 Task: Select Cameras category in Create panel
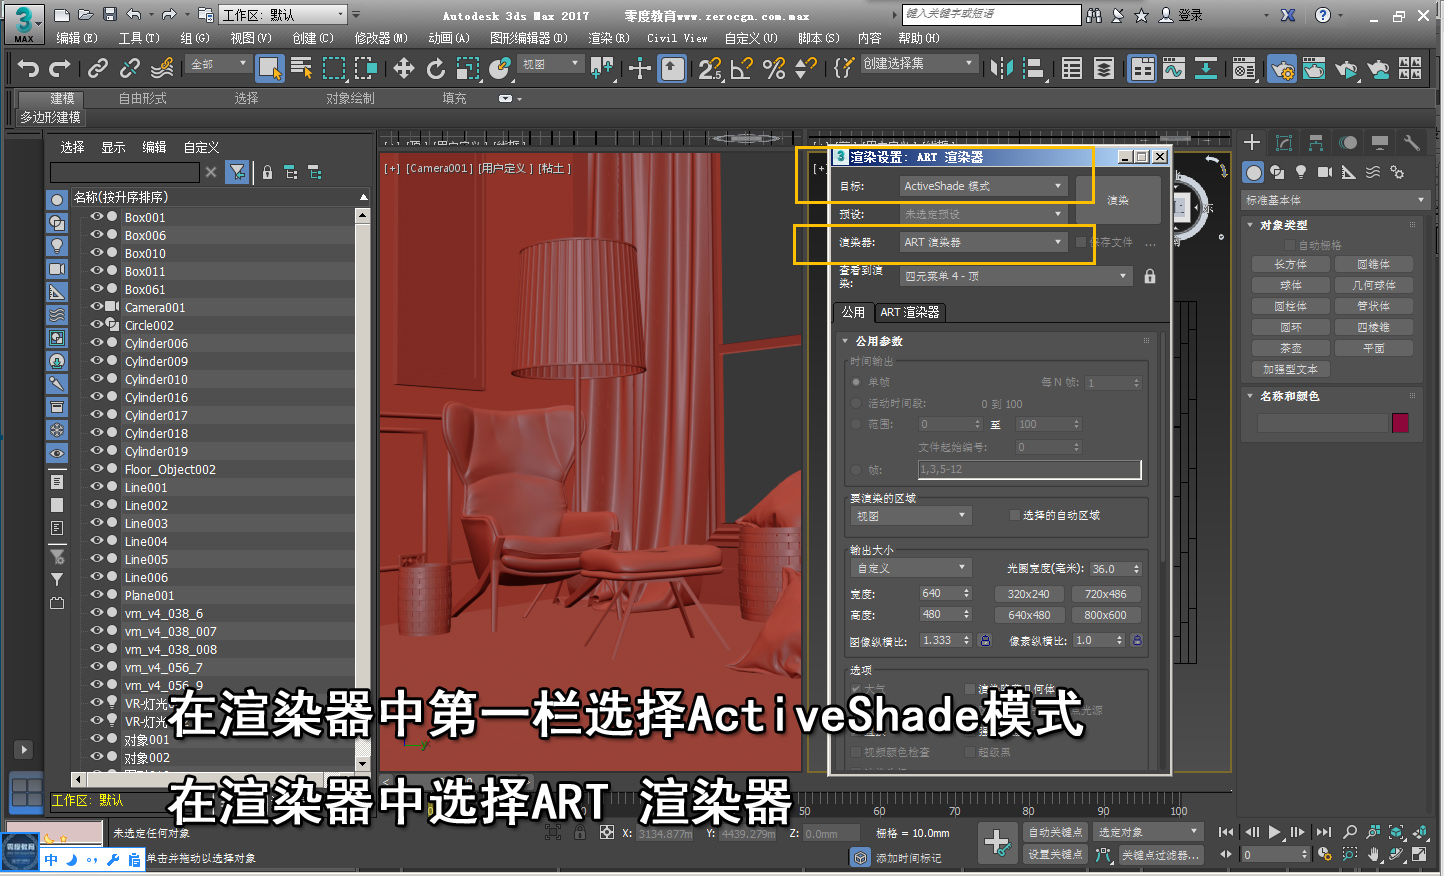1325,172
